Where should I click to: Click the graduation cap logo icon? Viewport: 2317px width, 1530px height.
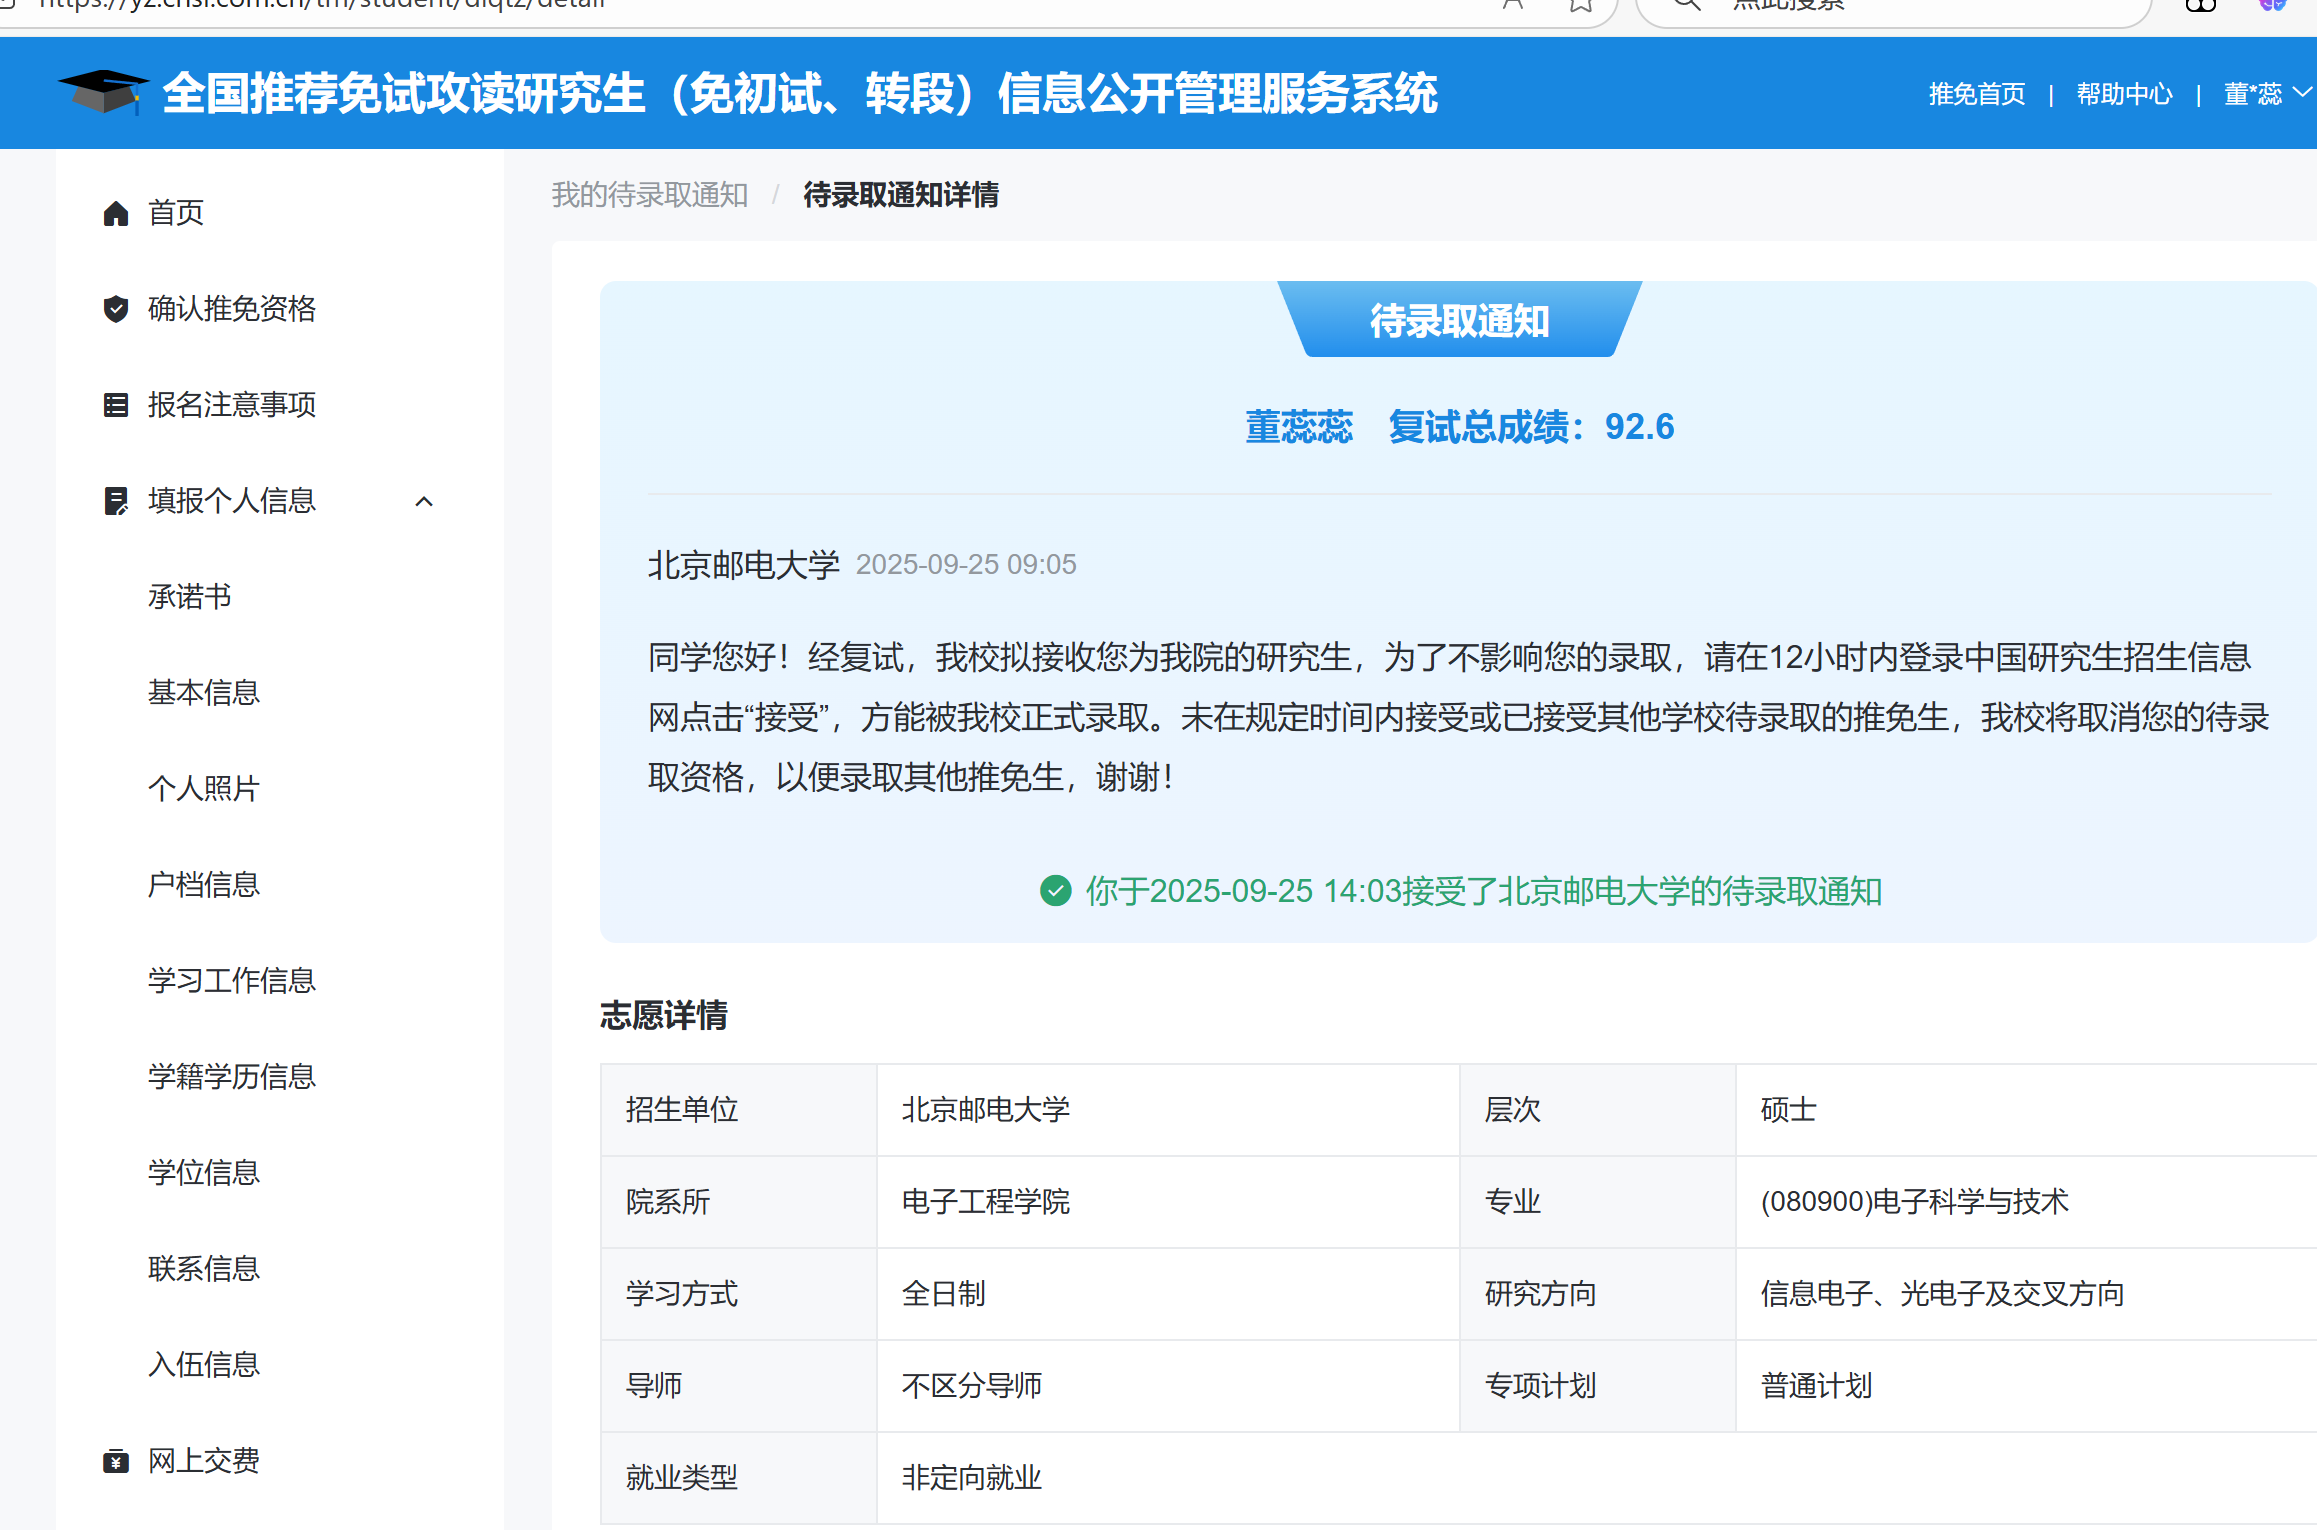103,91
